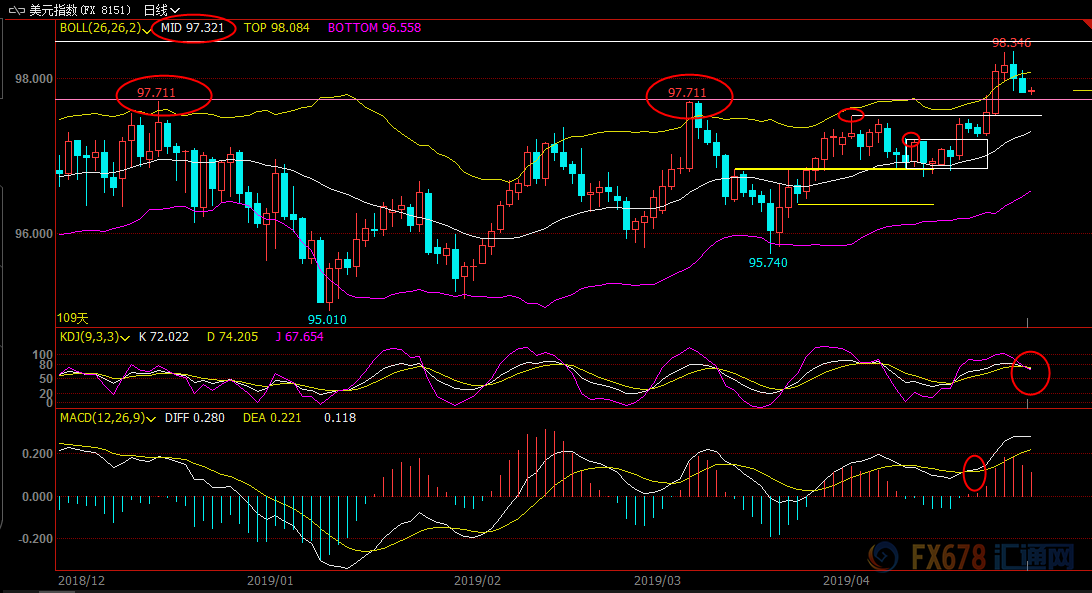The image size is (1092, 593).
Task: Click the 2019/02 date axis marker
Action: coord(476,580)
